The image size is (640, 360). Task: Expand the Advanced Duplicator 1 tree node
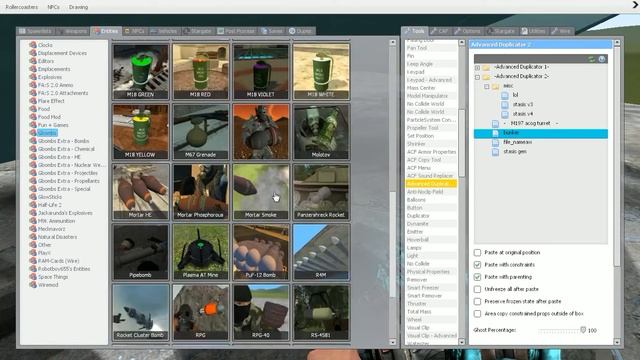(x=477, y=67)
